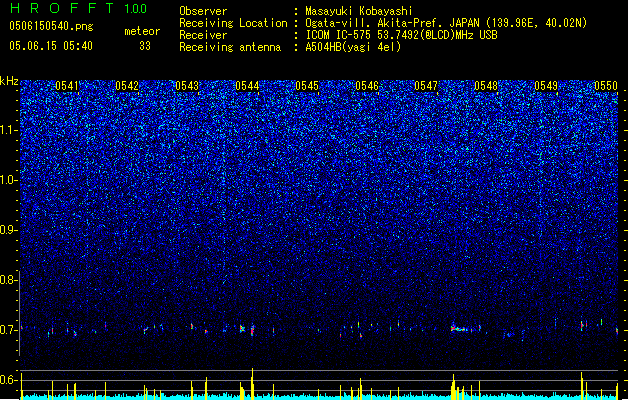
Task: Click observer name Masayuki Kobayashi
Action: pos(359,11)
